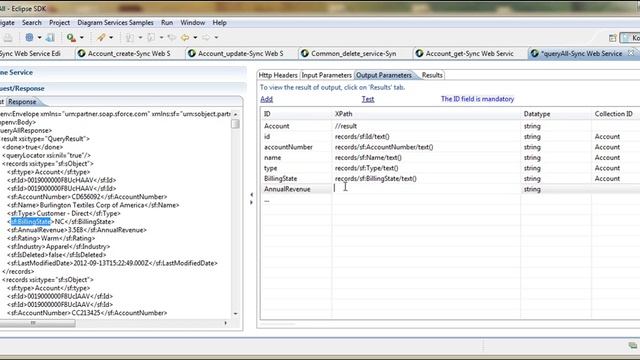This screenshot has height=360, width=640.
Task: Open dropdown next to the pencil icon
Action: [x=111, y=38]
